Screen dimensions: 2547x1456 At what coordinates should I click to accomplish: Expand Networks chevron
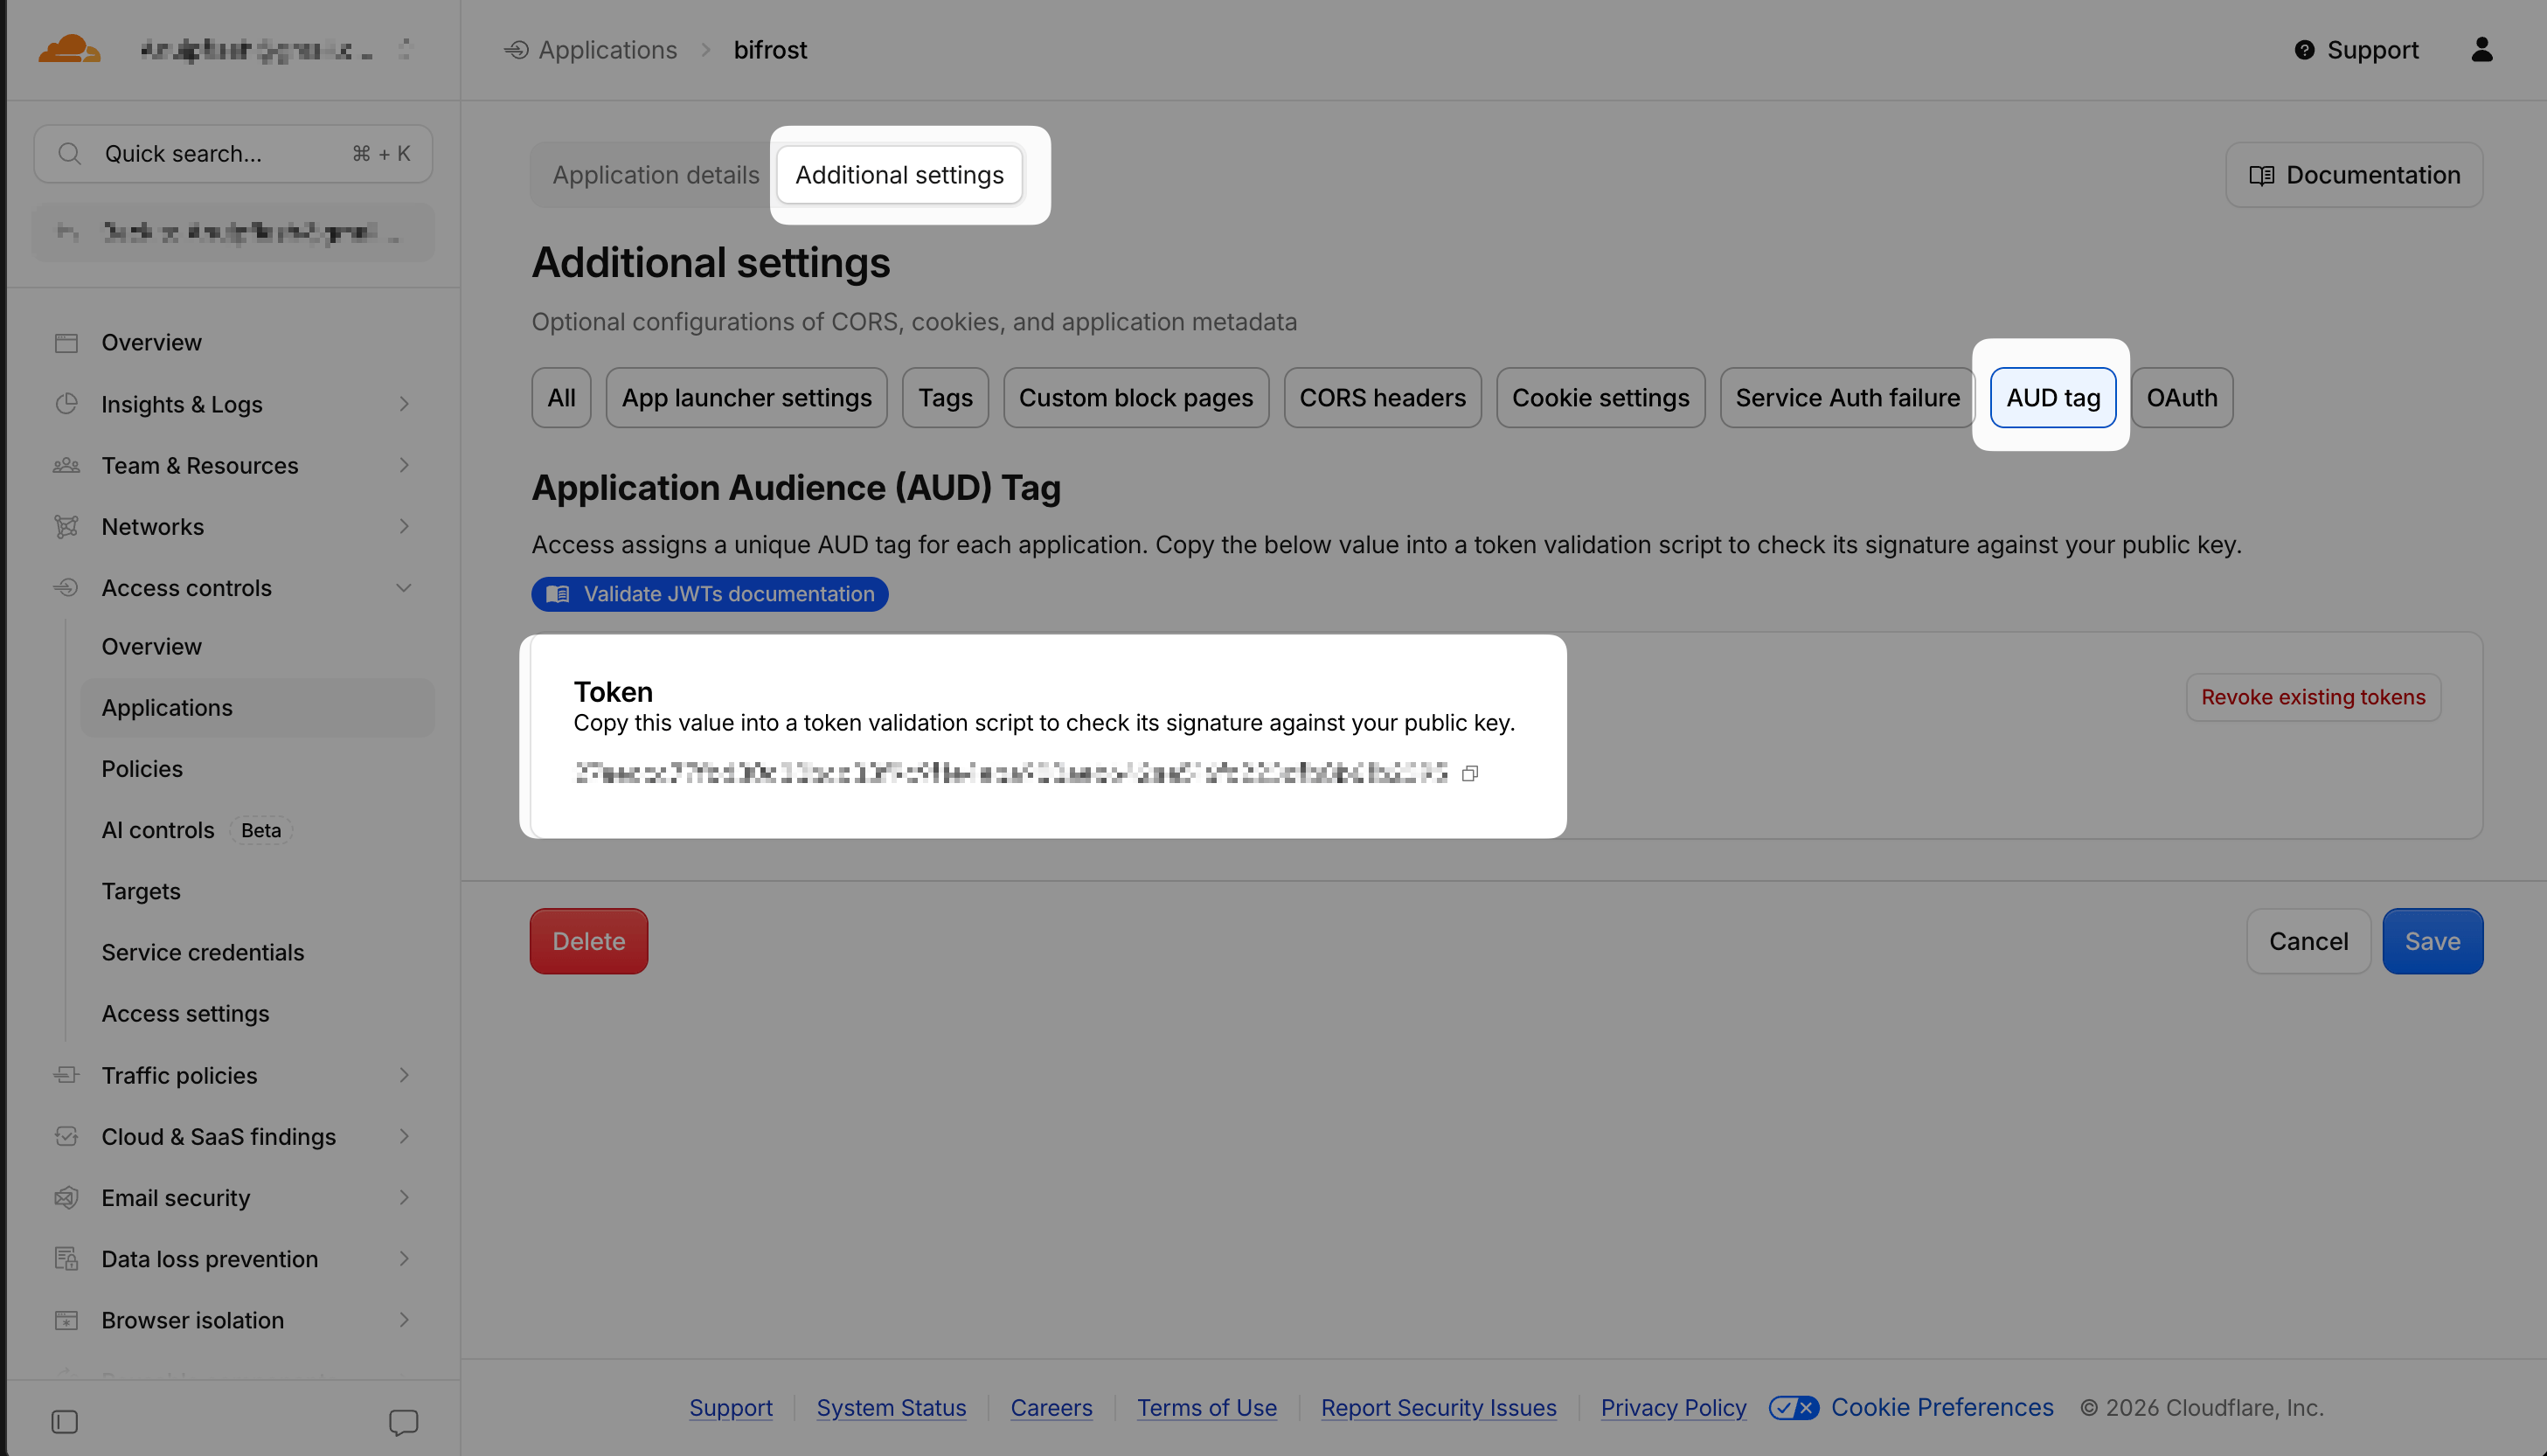click(404, 526)
